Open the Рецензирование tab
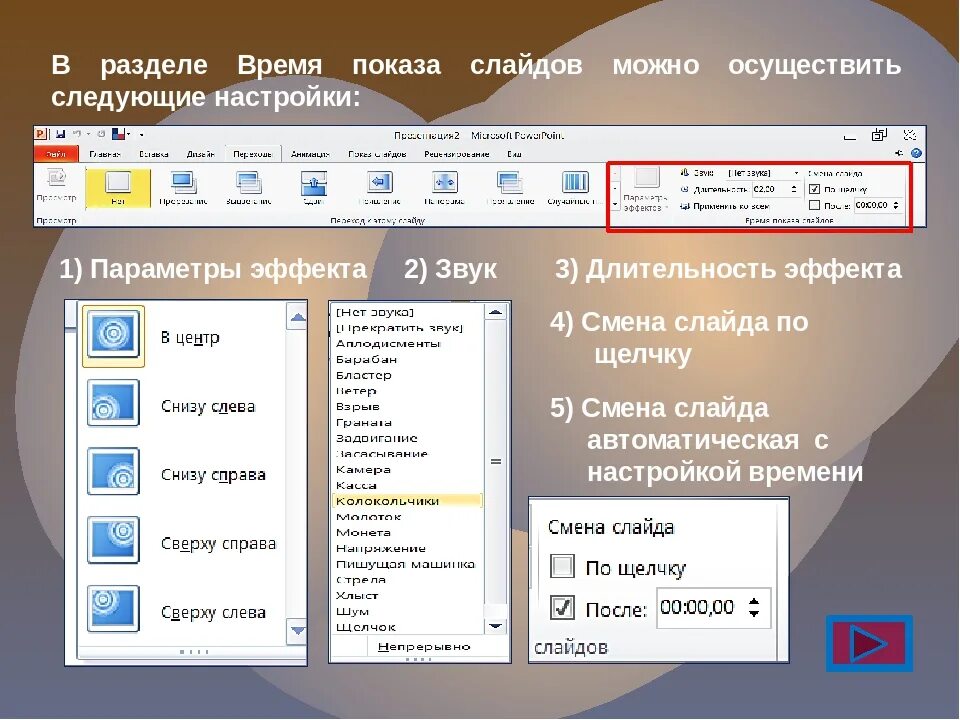 pos(457,154)
